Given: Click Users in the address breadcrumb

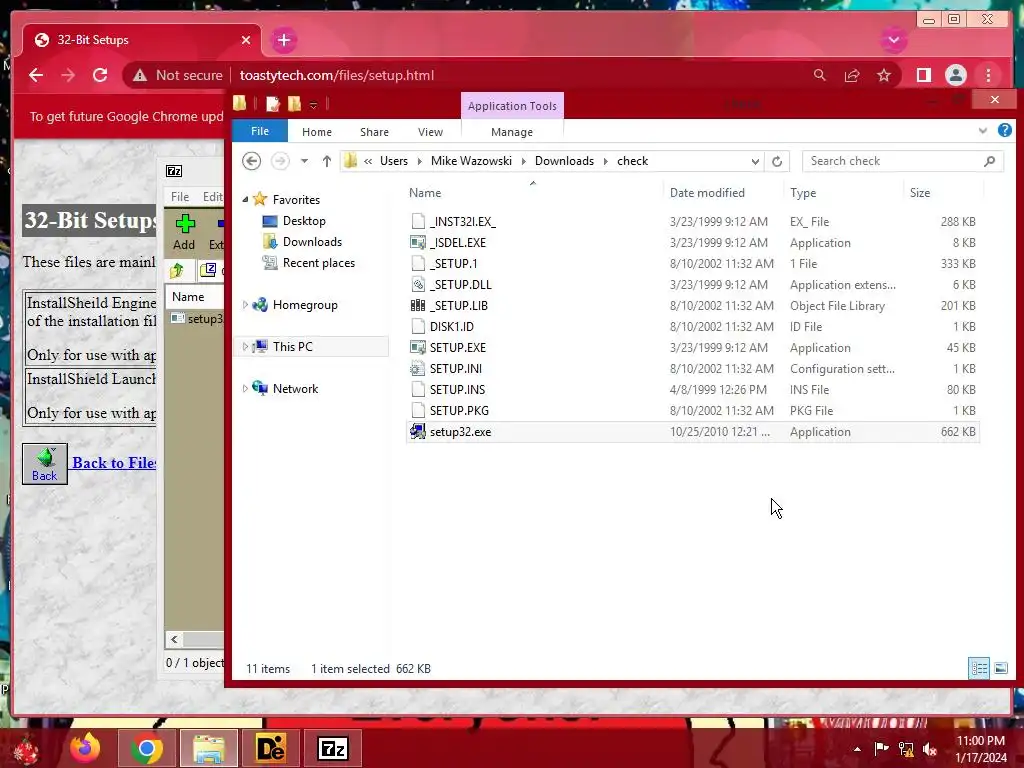Looking at the screenshot, I should (x=394, y=161).
